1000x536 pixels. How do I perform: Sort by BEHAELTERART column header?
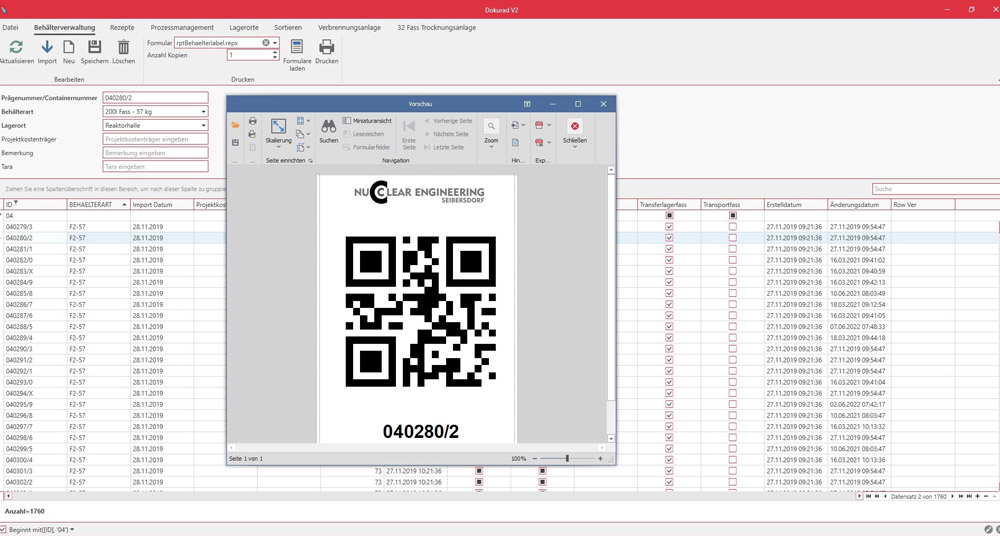98,204
